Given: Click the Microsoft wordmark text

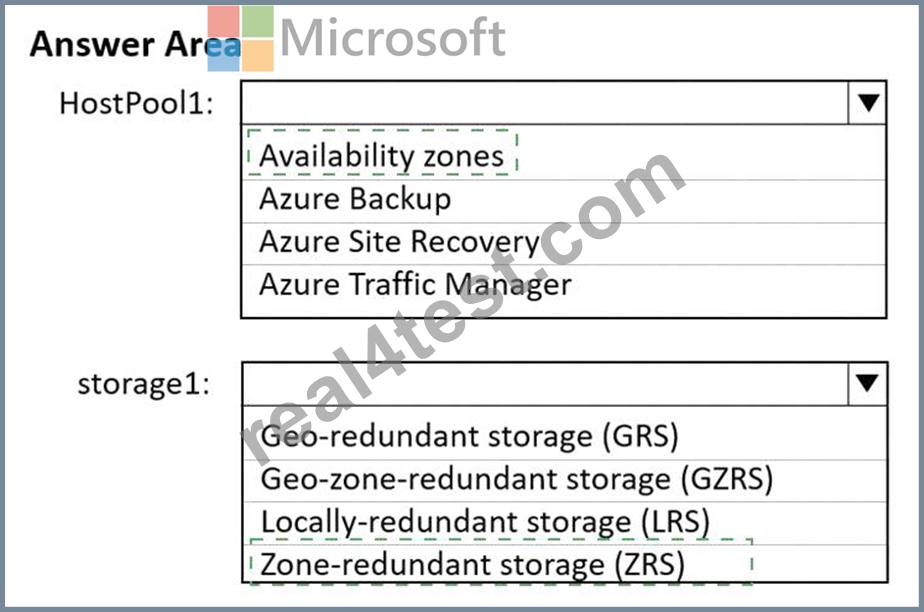Looking at the screenshot, I should click(x=392, y=37).
